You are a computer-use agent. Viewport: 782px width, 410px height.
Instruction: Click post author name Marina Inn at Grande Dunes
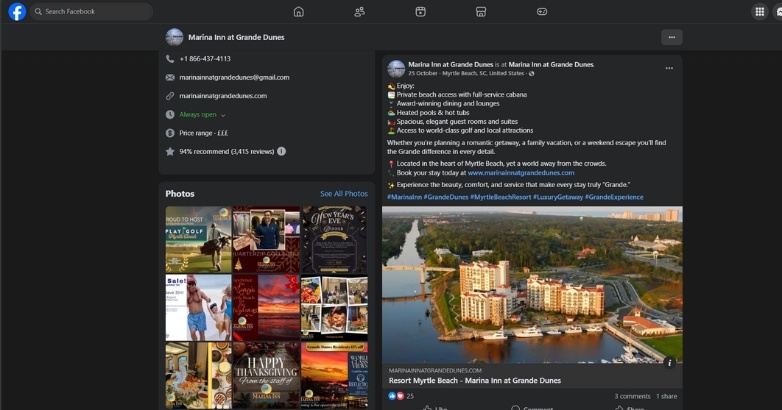click(x=450, y=64)
